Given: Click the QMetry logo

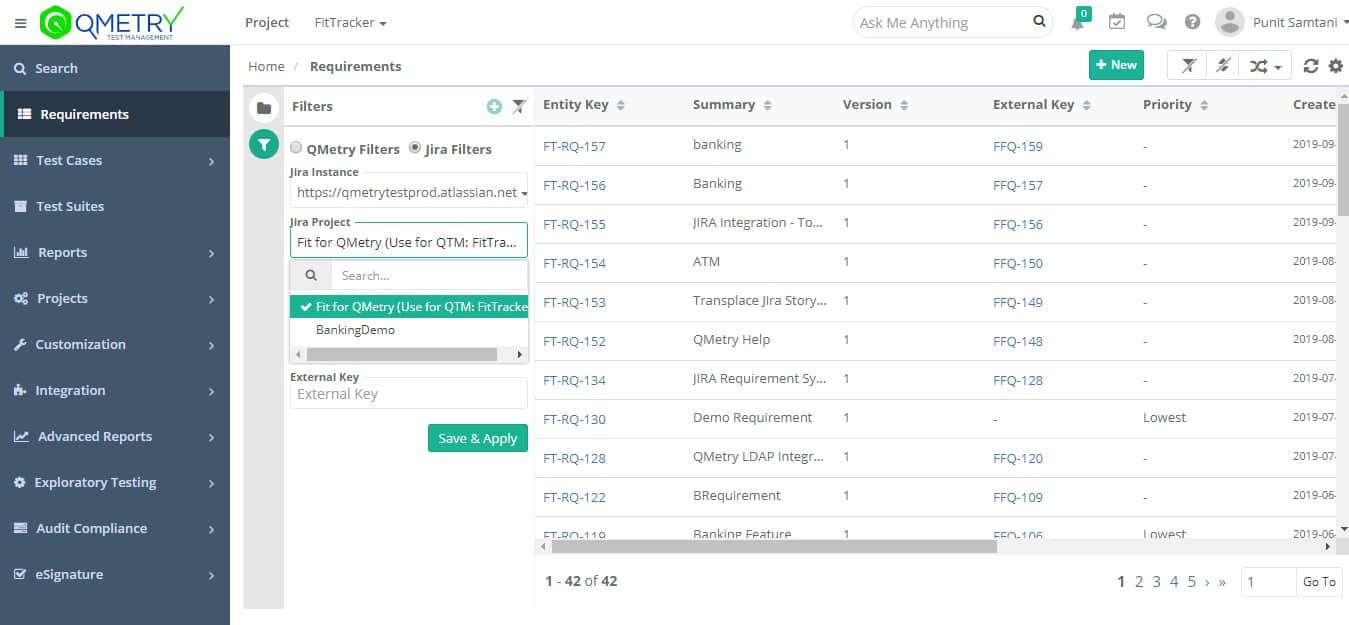Looking at the screenshot, I should (x=111, y=22).
